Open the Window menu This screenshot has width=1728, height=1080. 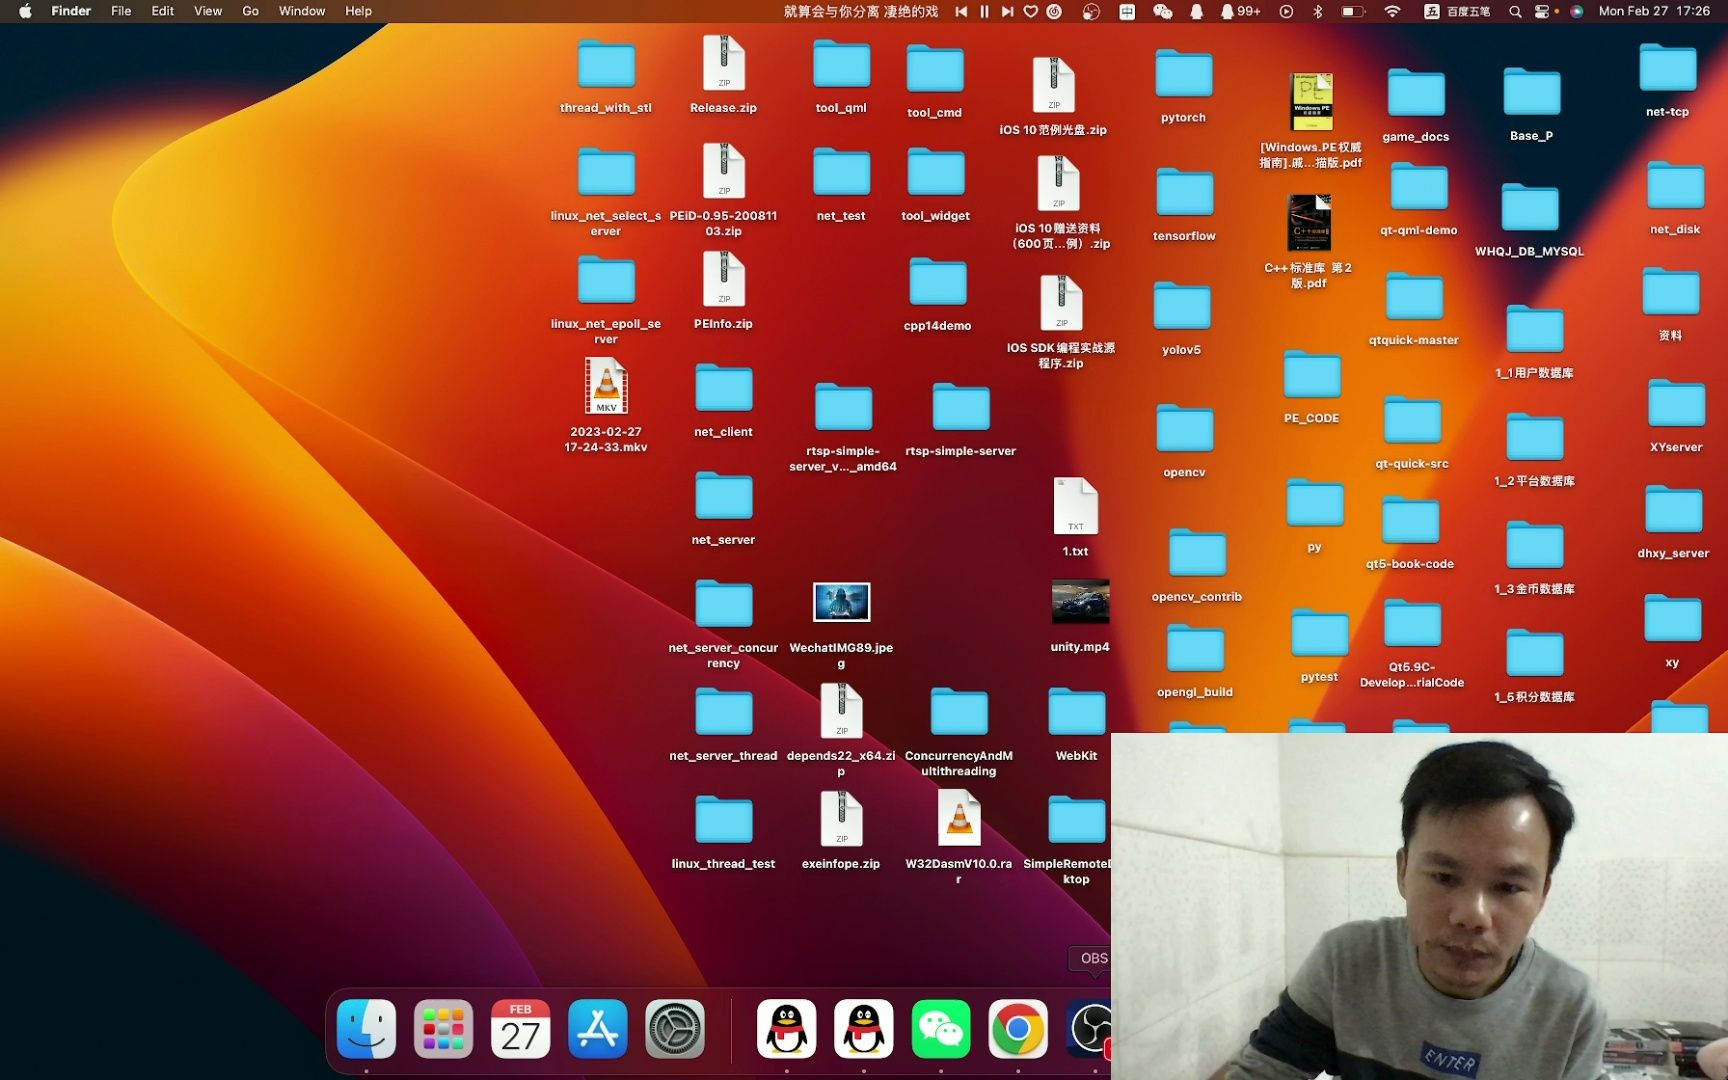coord(301,11)
